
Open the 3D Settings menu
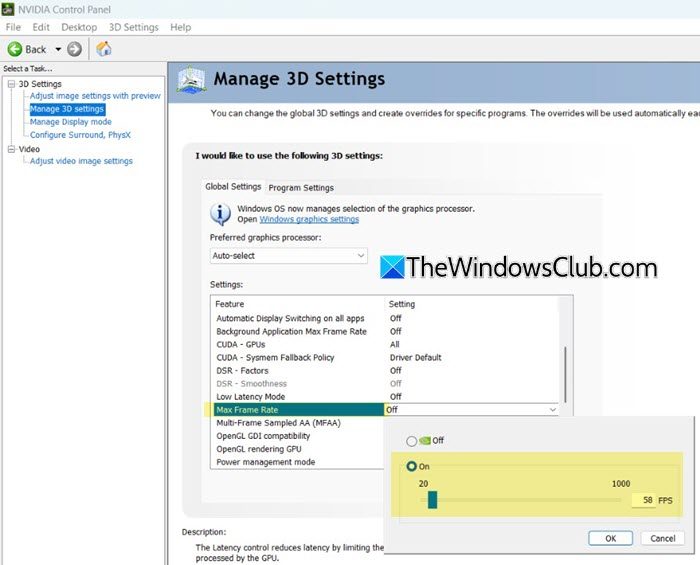(133, 27)
